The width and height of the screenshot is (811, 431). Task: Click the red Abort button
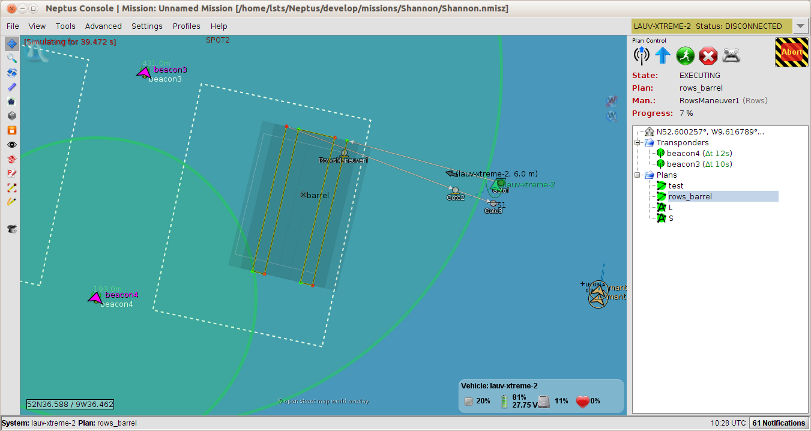click(791, 53)
